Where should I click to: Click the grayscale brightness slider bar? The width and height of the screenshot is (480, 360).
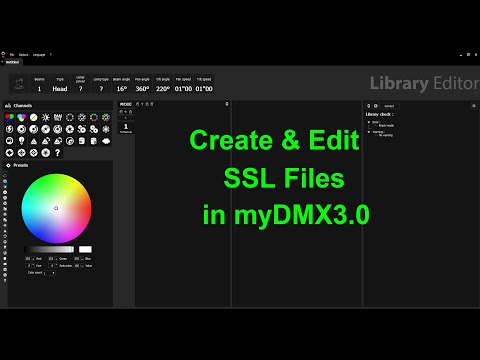tap(49, 249)
